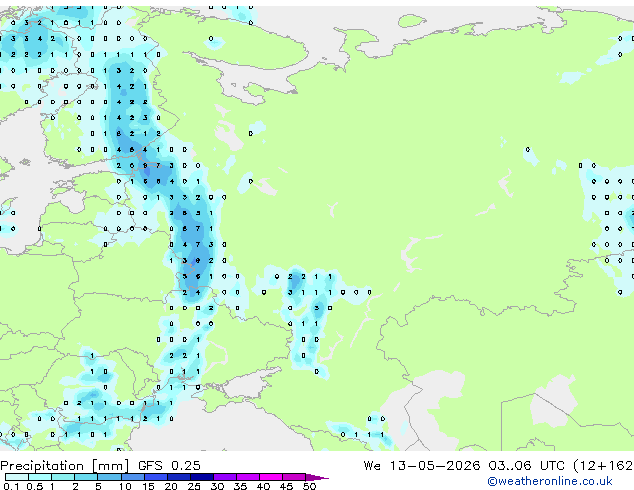Click the '45' legend scale label

click(286, 486)
